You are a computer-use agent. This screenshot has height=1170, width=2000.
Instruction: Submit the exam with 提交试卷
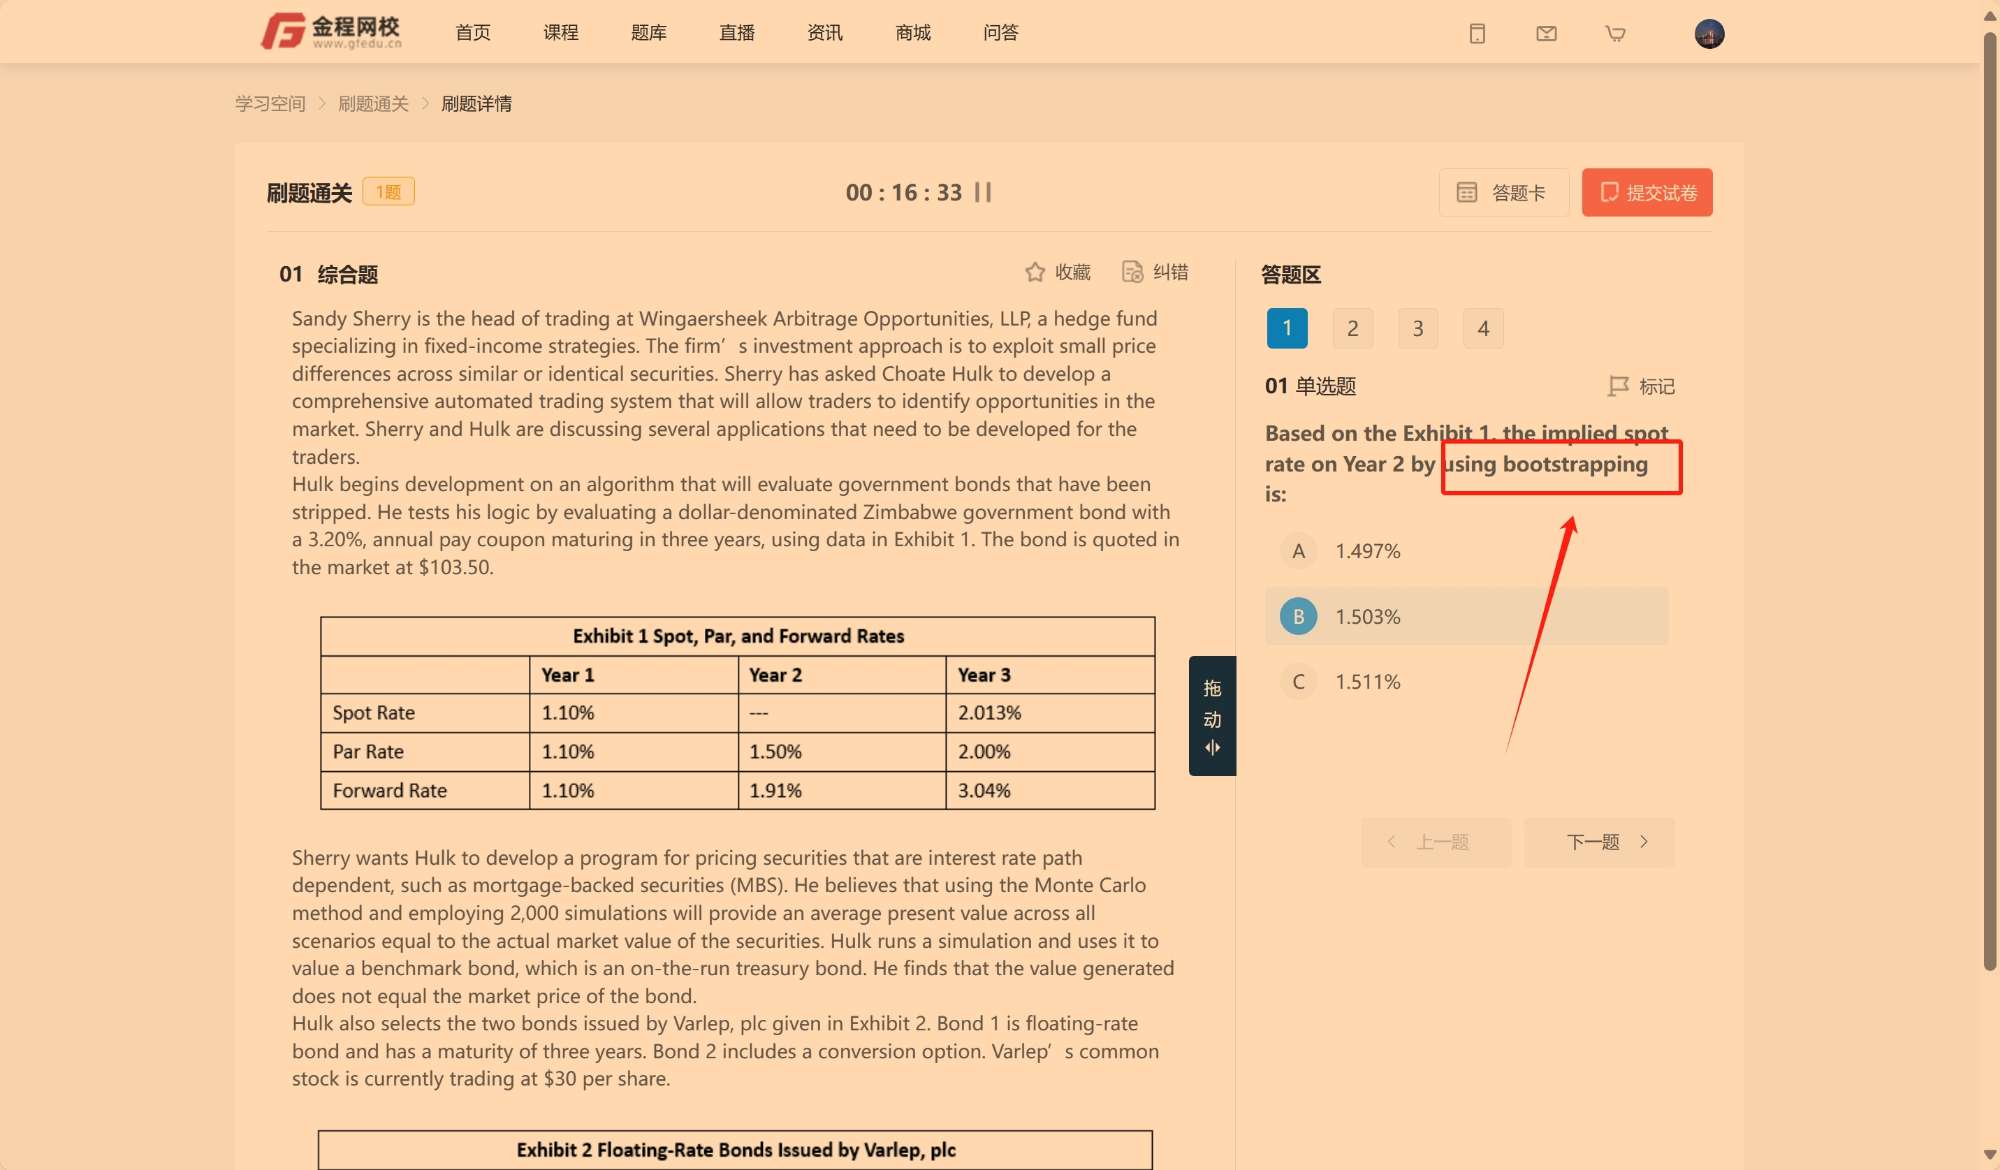tap(1647, 192)
